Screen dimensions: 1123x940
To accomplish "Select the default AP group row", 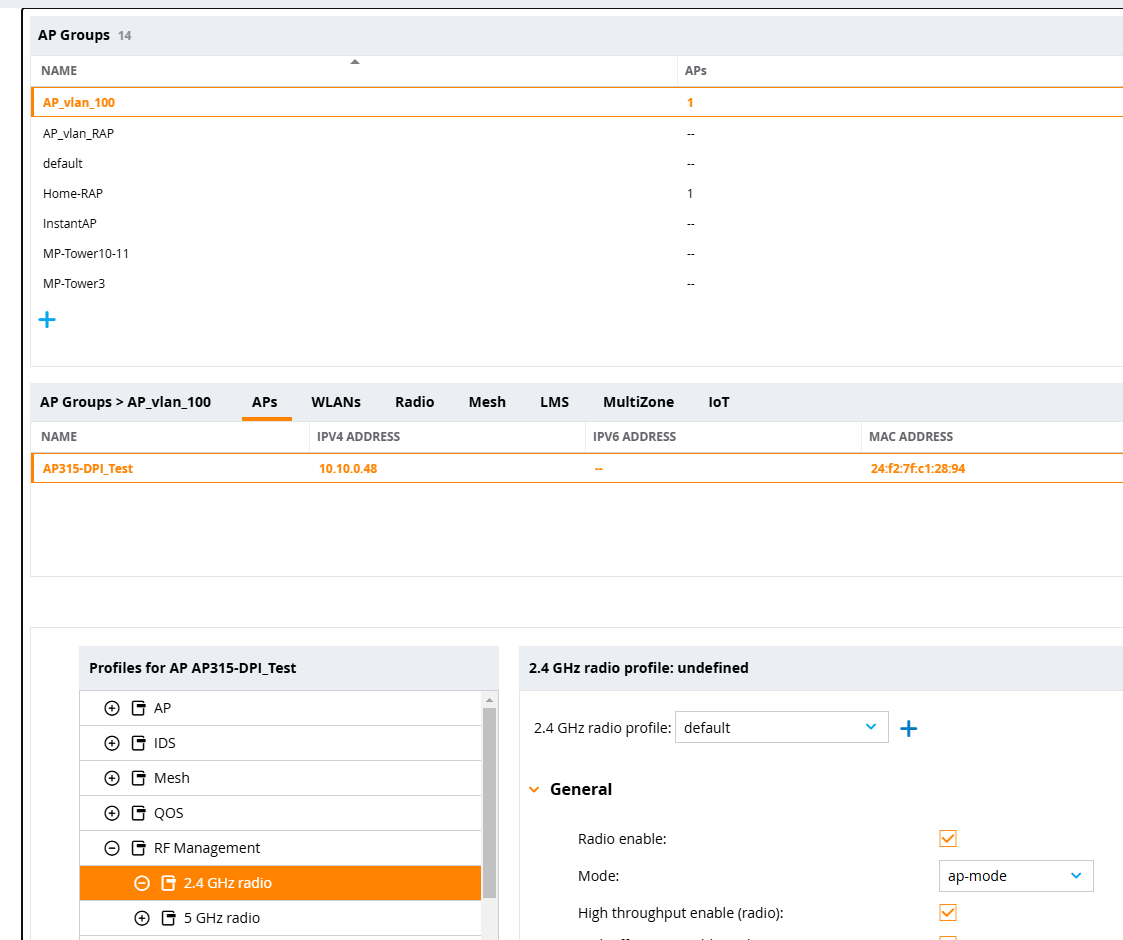I will coord(577,163).
